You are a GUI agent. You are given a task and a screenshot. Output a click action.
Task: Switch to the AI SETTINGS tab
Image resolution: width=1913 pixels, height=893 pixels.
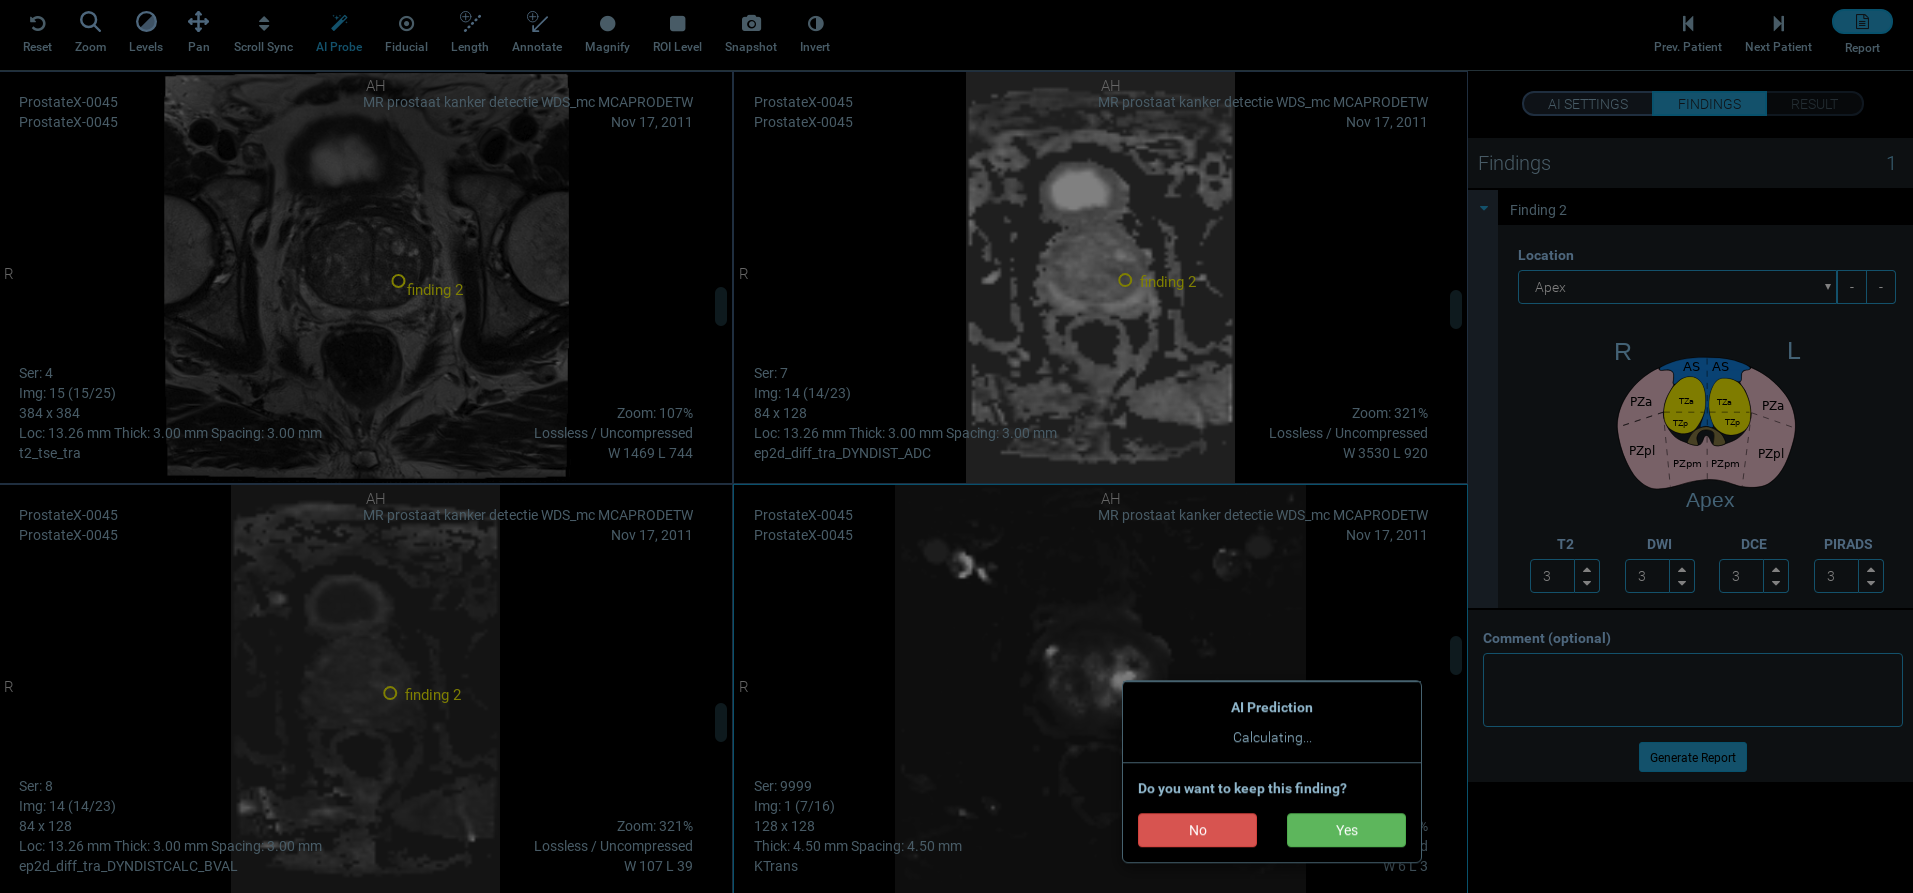[1587, 104]
